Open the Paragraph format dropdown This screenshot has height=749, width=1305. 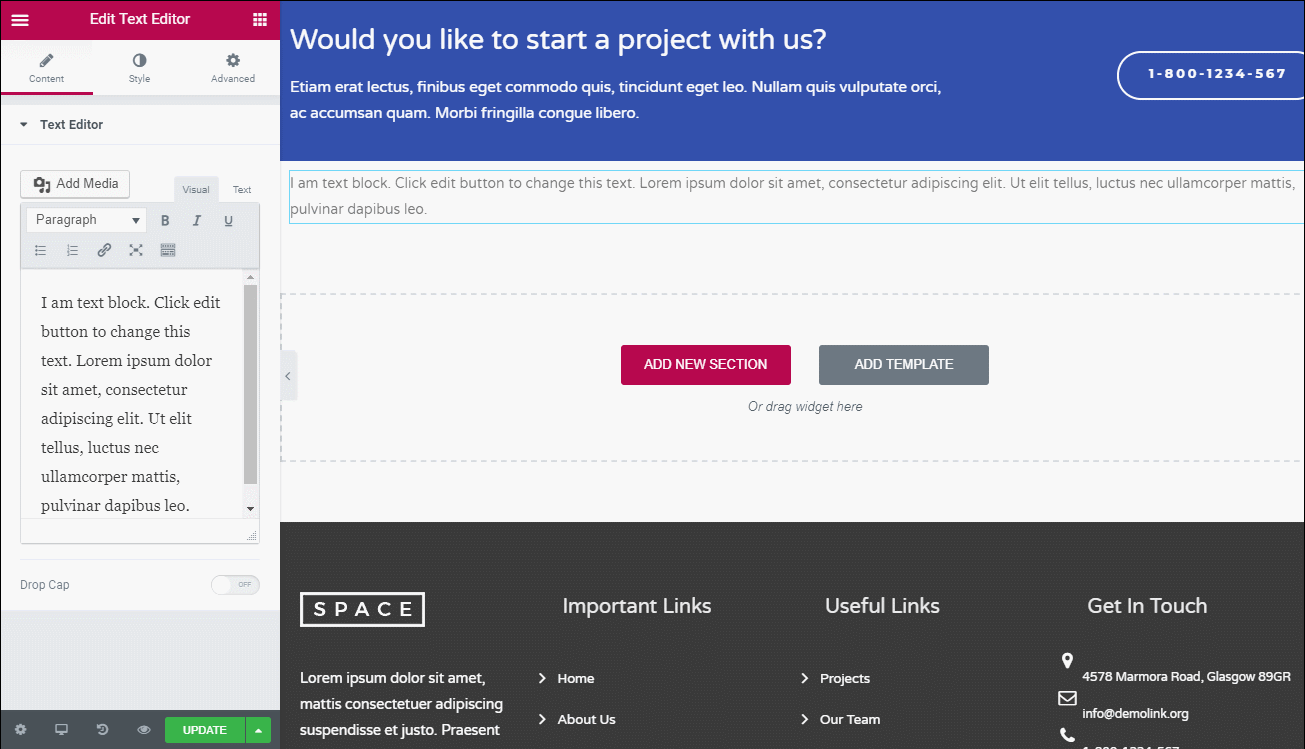(x=87, y=220)
